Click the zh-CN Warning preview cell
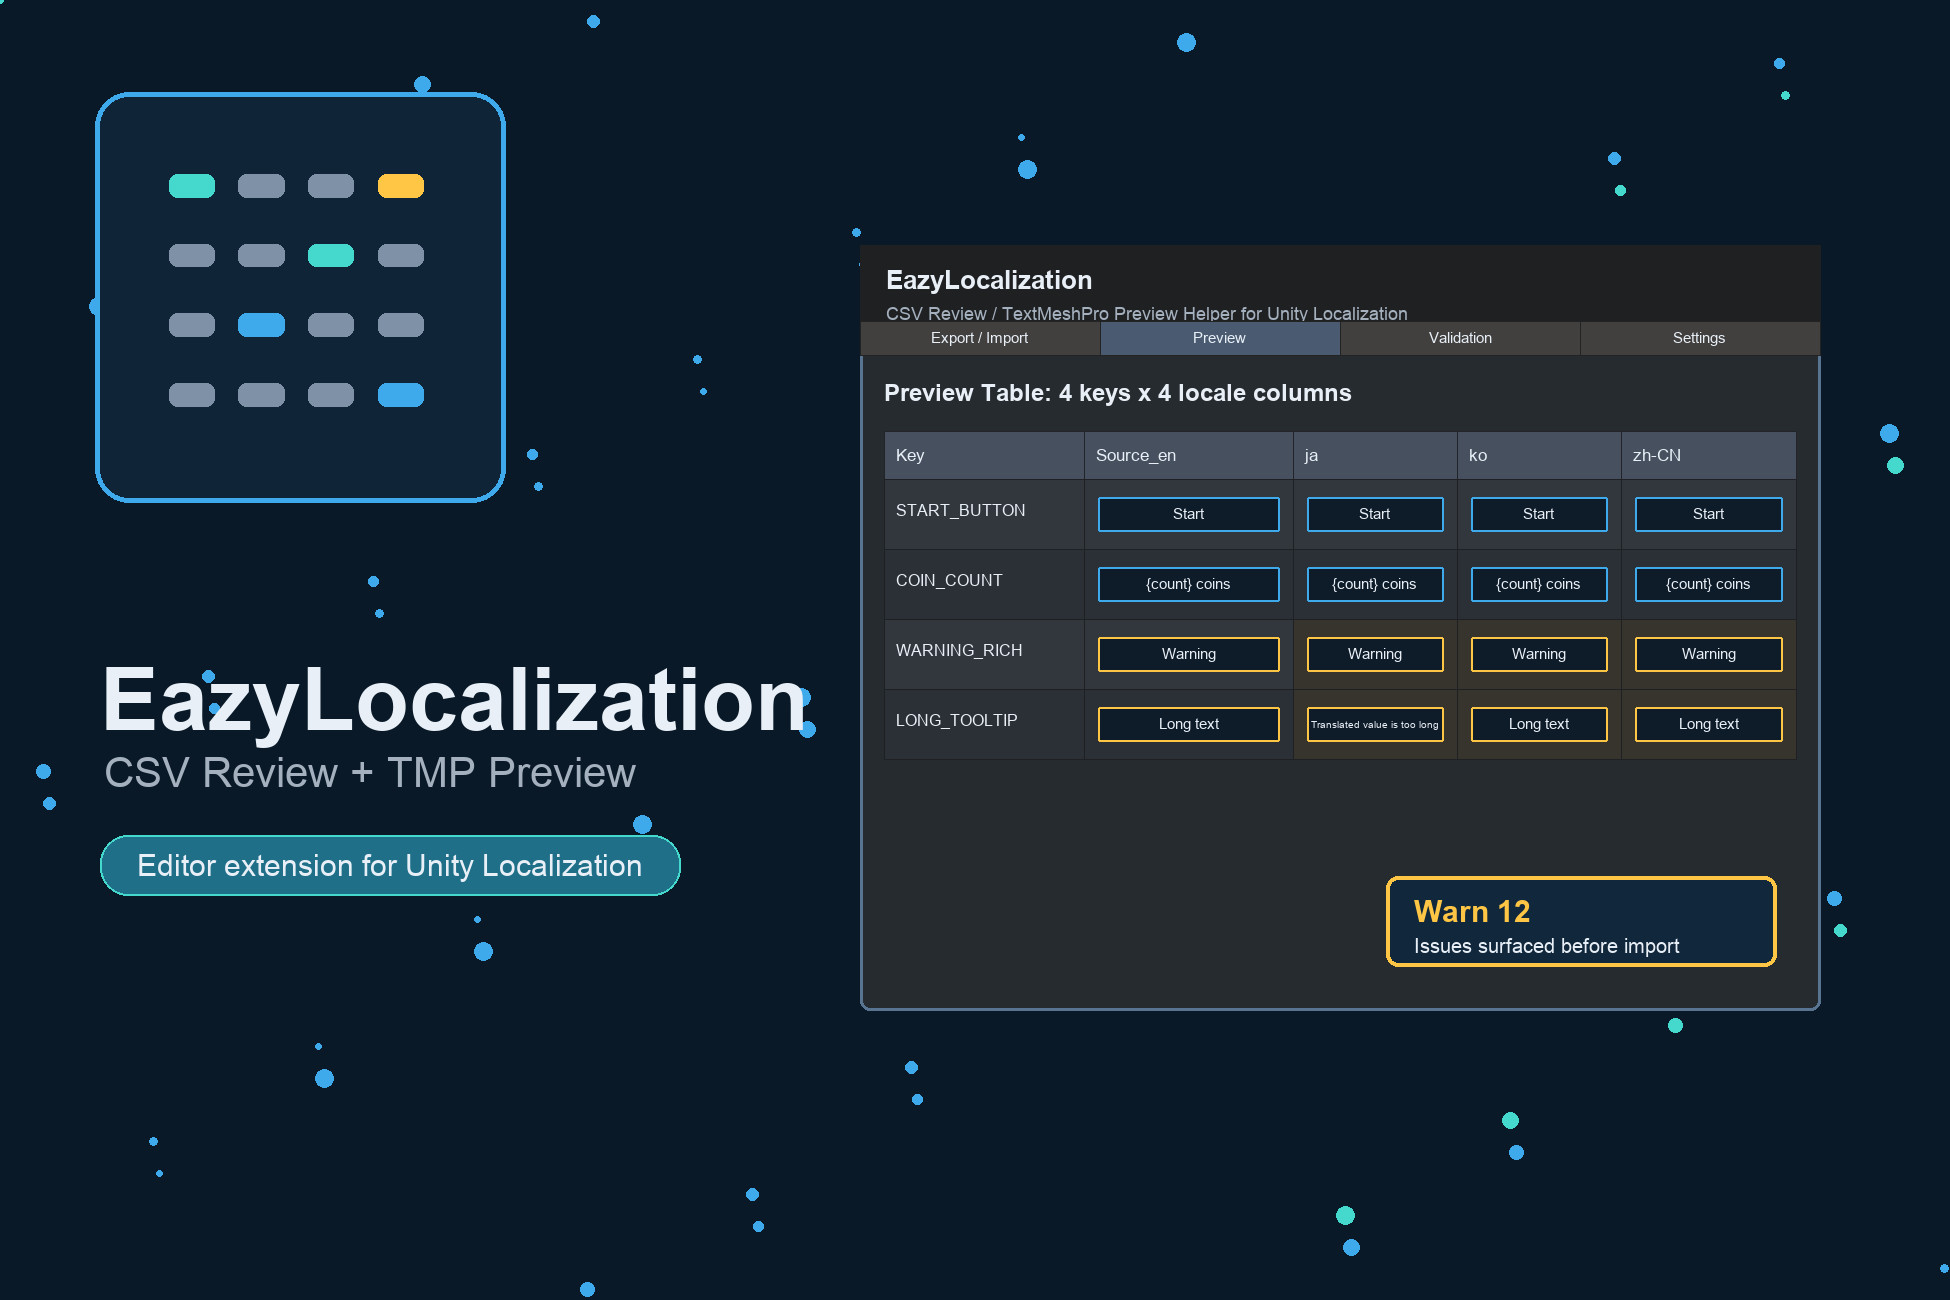 1709,654
